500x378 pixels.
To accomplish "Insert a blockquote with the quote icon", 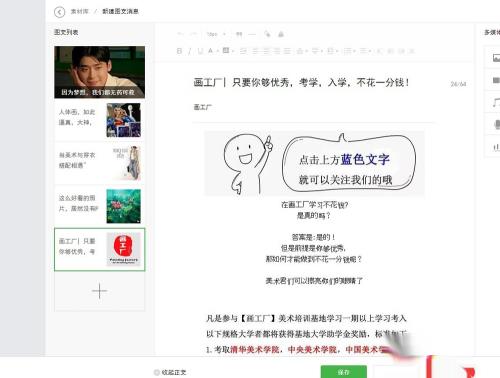I will [239, 34].
